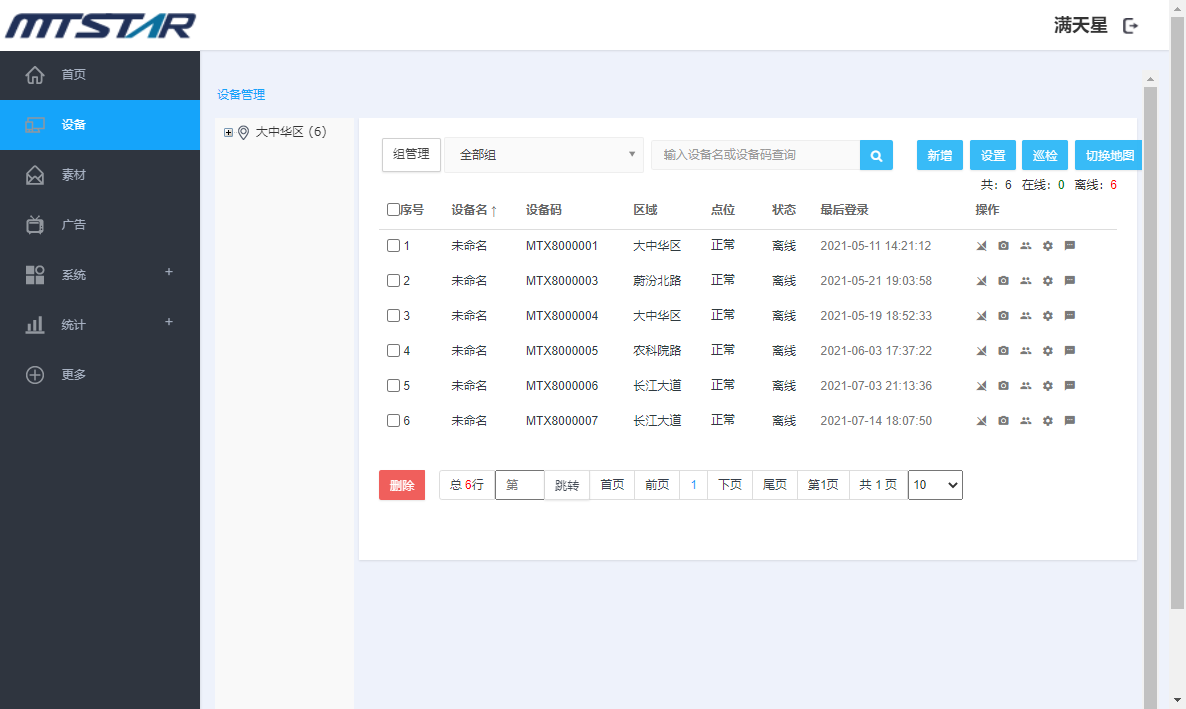Click the group users icon for MTX8000005

click(x=1026, y=351)
